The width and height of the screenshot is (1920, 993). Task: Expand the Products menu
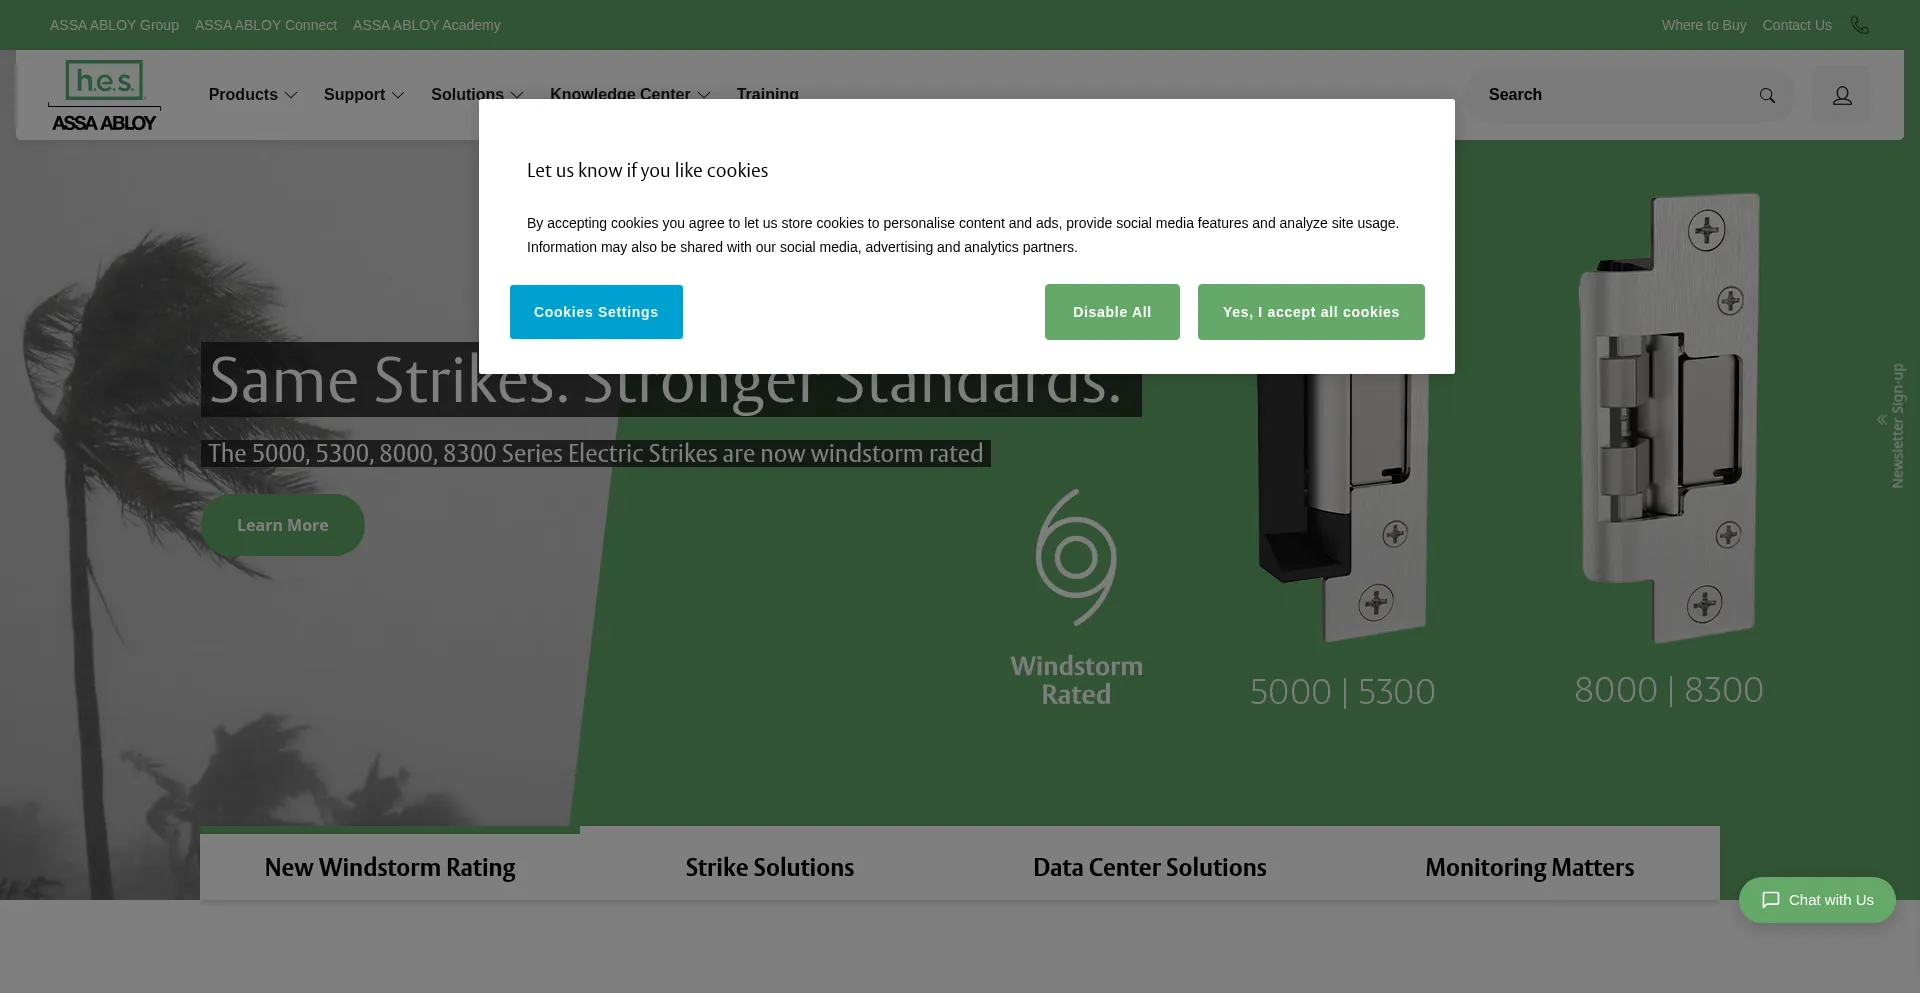coord(253,94)
